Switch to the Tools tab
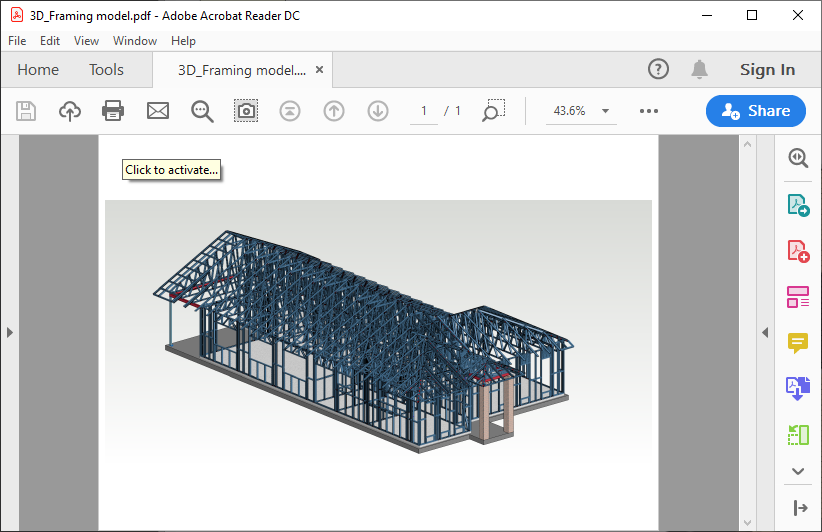 coord(106,70)
